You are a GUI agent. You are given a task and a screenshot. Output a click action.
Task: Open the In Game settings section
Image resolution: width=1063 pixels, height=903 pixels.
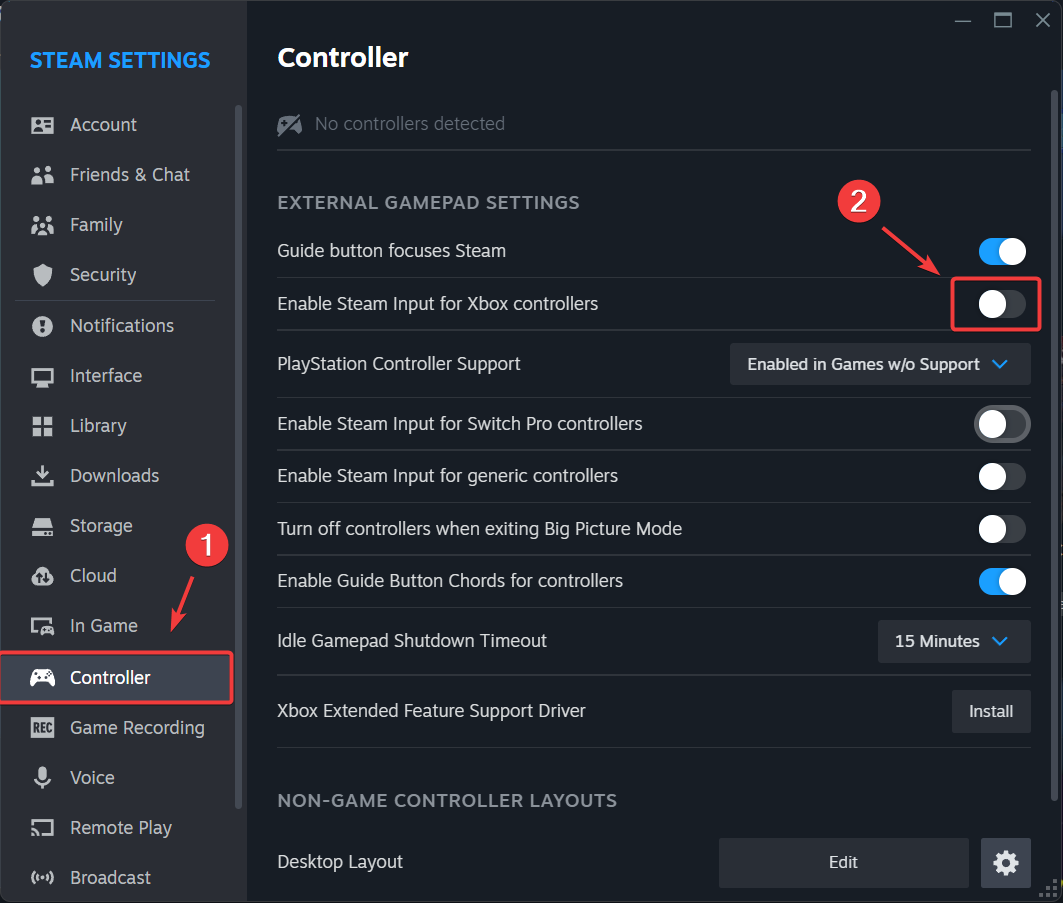click(103, 626)
